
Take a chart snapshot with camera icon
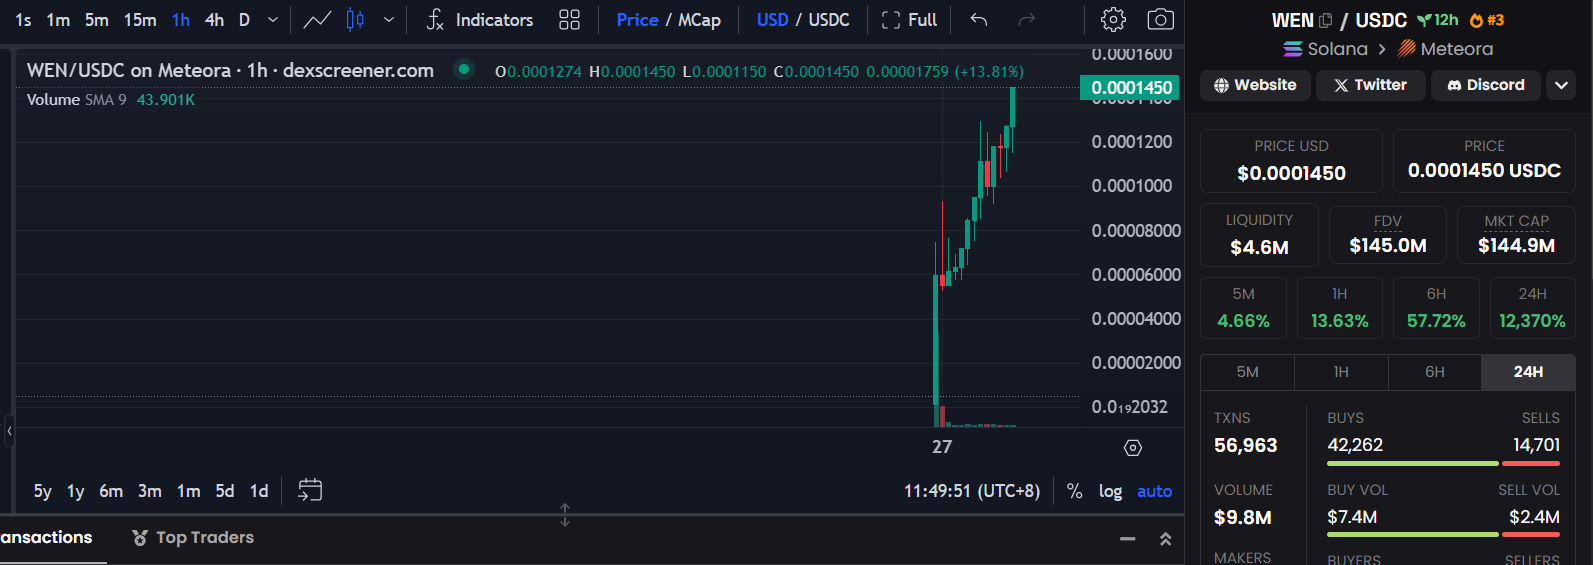(1160, 20)
